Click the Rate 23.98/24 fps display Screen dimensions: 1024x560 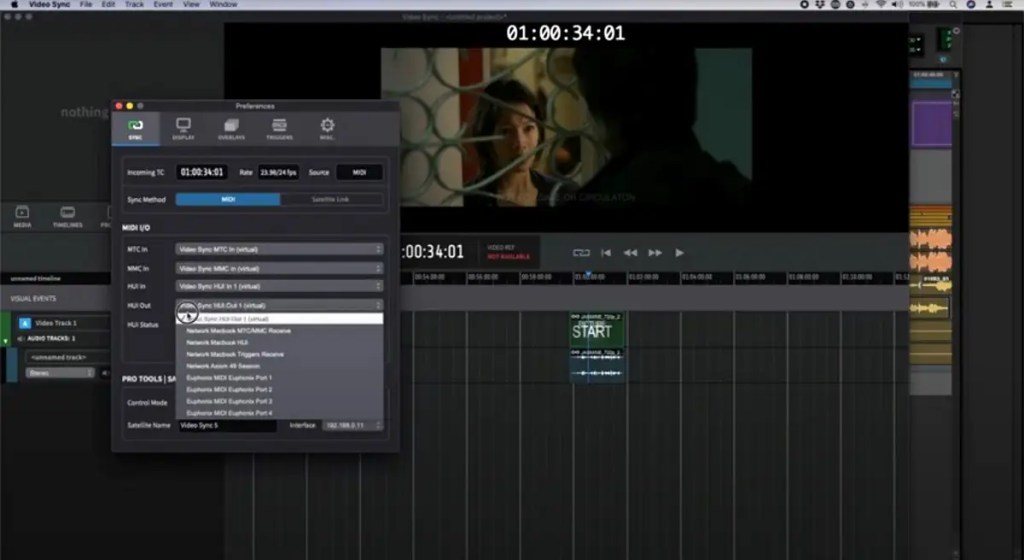(278, 172)
